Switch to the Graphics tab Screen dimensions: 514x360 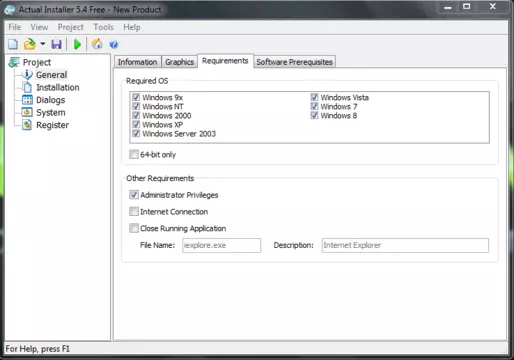pyautogui.click(x=179, y=62)
